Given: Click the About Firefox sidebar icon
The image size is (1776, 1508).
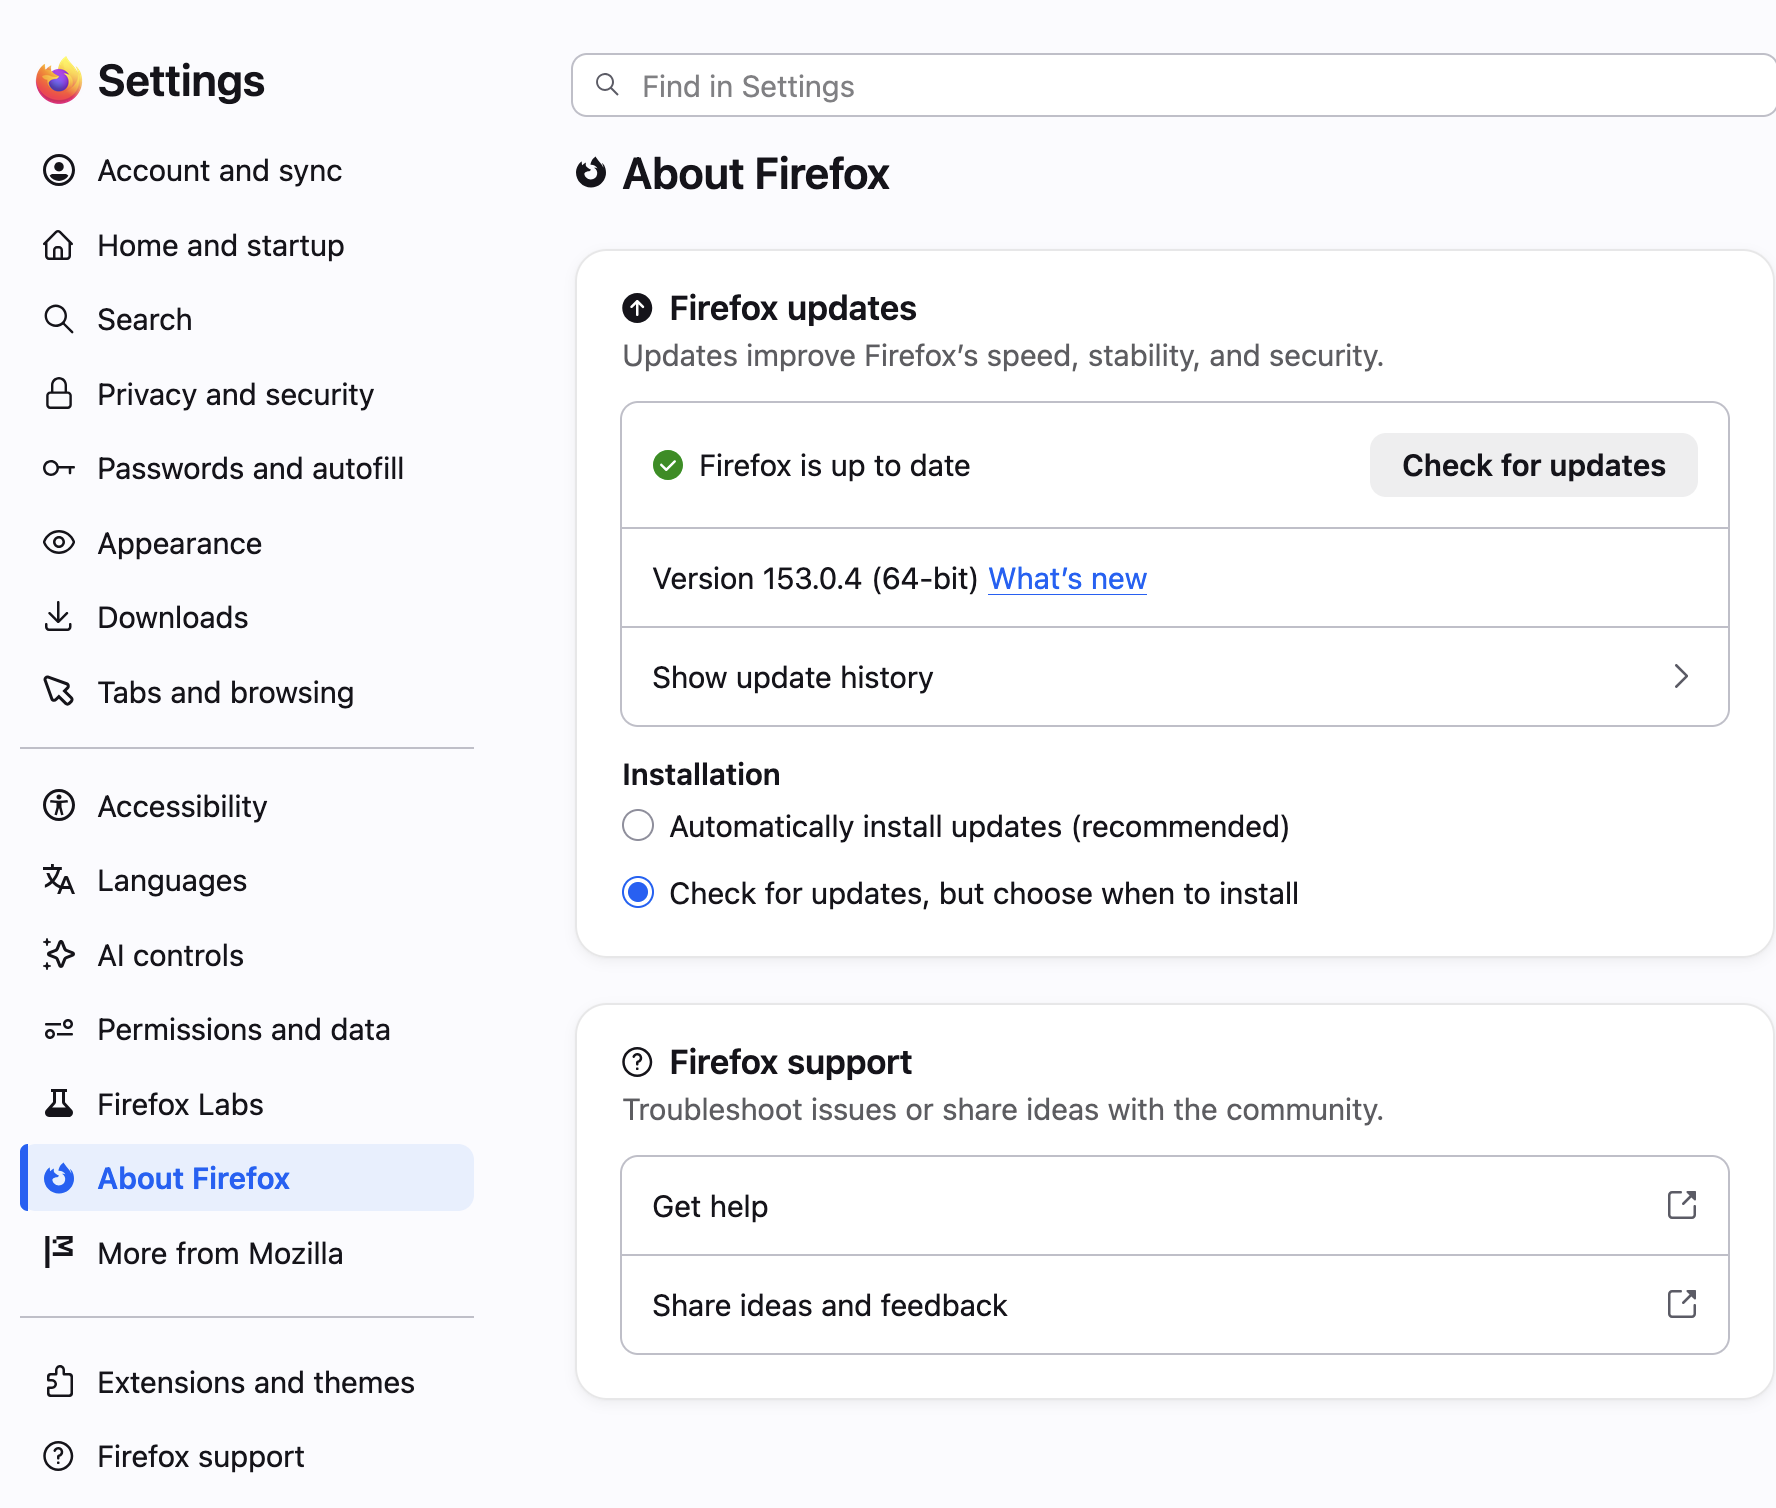Looking at the screenshot, I should click(59, 1178).
